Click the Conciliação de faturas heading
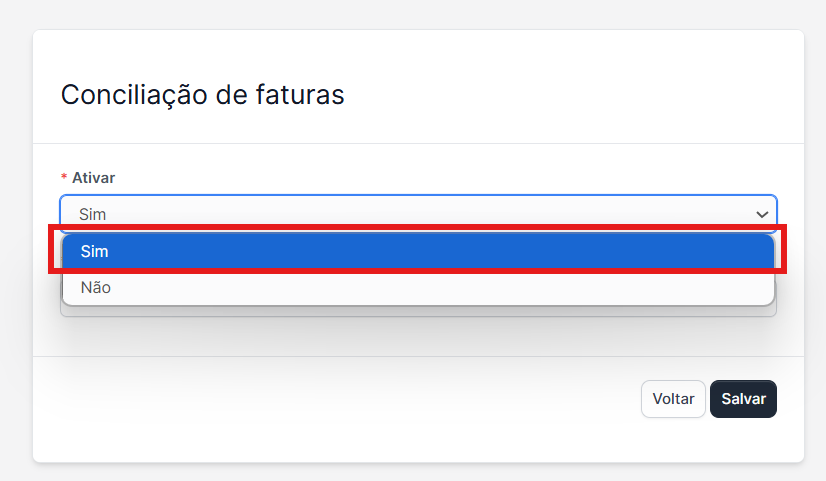 pos(202,95)
